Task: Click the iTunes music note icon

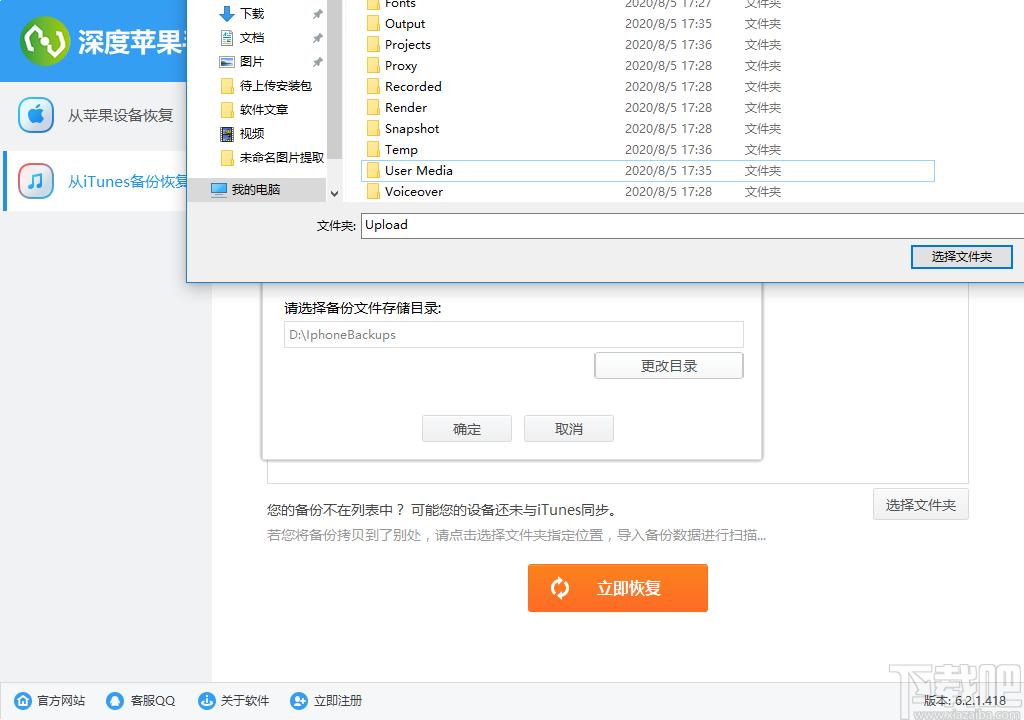Action: 36,181
